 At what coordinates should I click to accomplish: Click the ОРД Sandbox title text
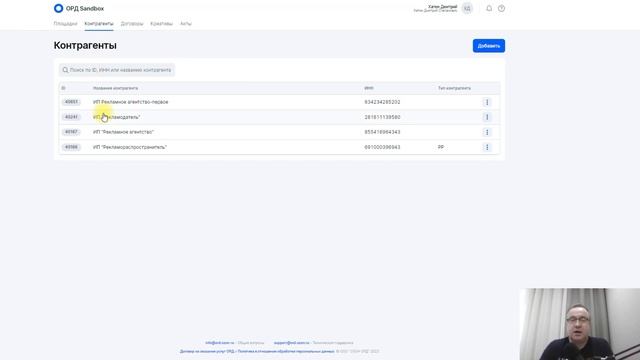click(x=85, y=8)
